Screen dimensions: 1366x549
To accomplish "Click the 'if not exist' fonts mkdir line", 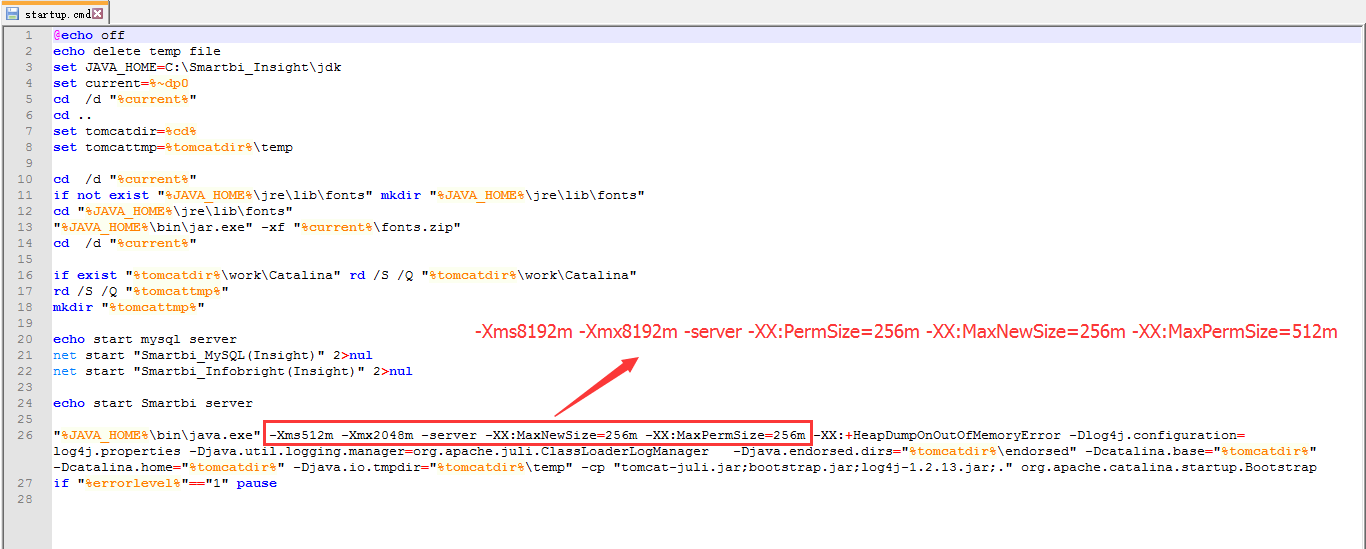I will [349, 195].
